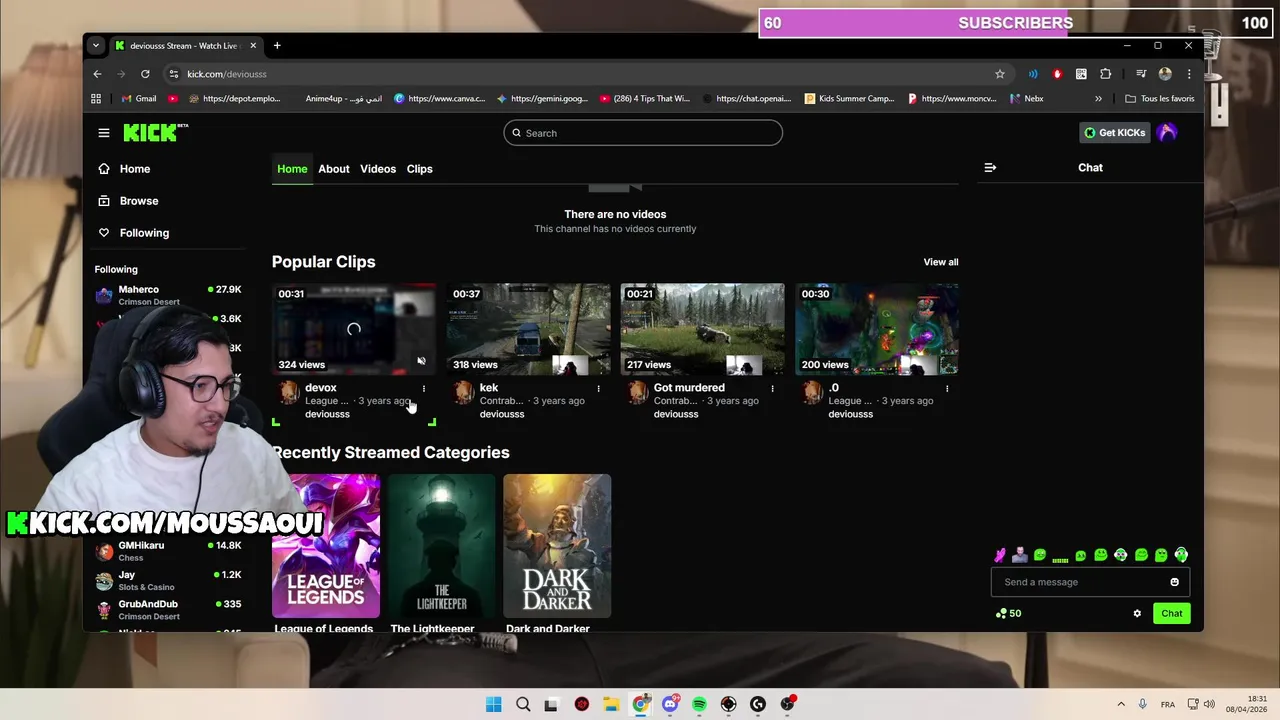This screenshot has width=1280, height=720.
Task: Click the 50 channel points balance
Action: [x=1009, y=614]
